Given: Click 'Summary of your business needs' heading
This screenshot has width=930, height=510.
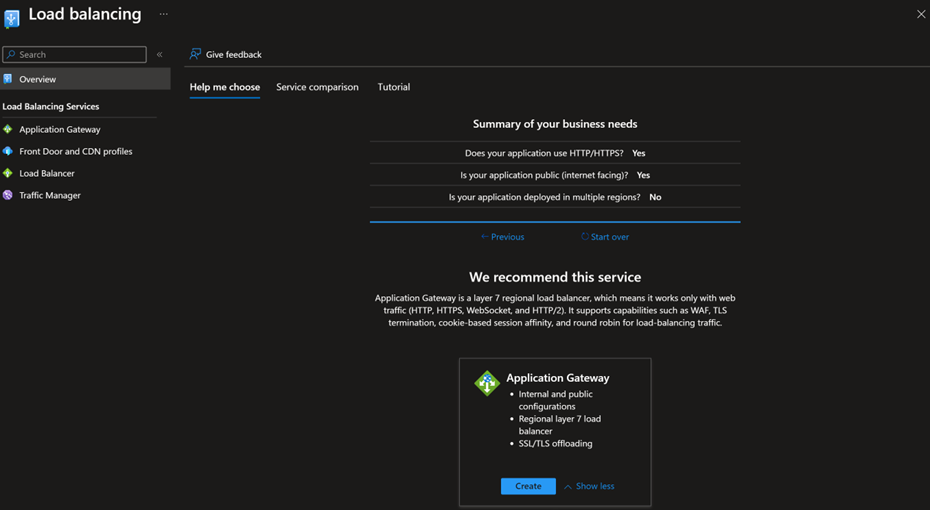Looking at the screenshot, I should (555, 124).
